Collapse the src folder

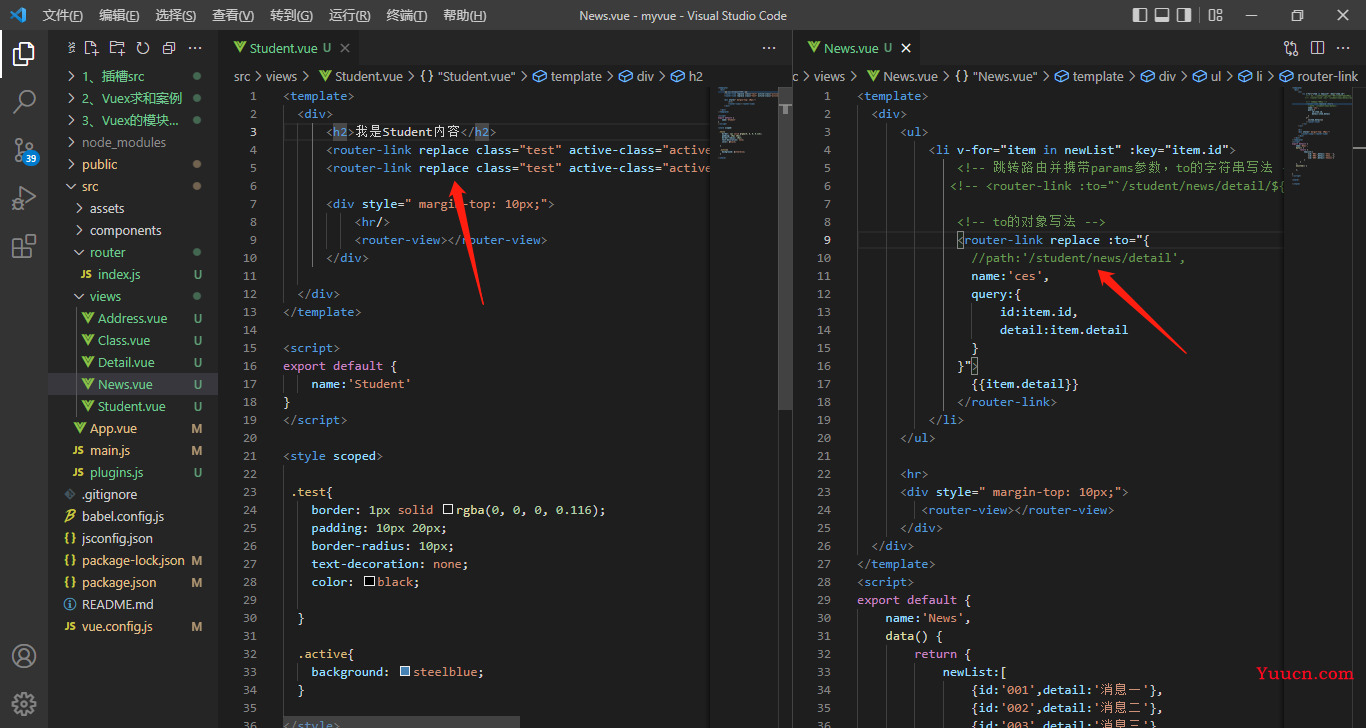133,186
